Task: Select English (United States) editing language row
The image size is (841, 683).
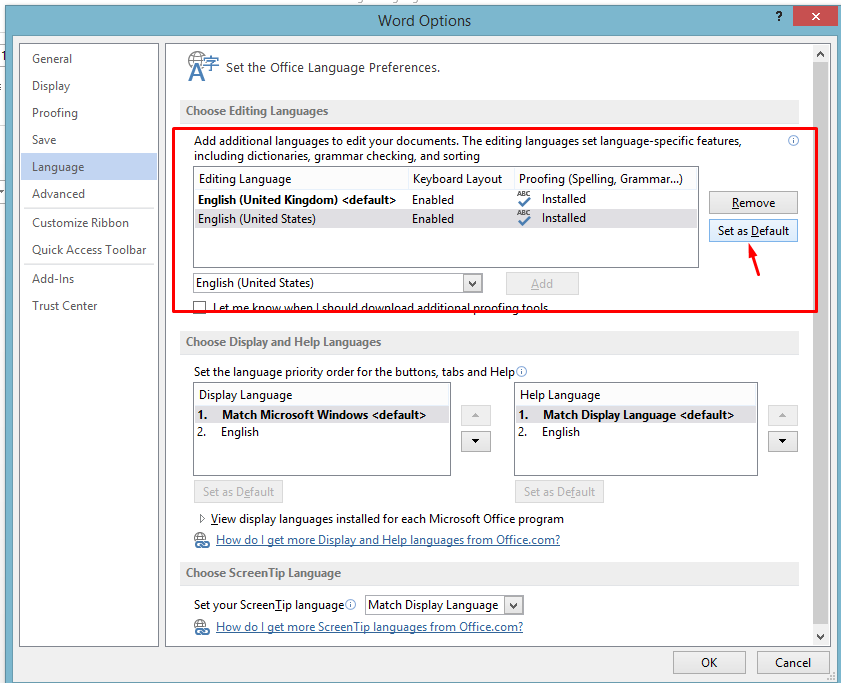Action: click(x=445, y=218)
